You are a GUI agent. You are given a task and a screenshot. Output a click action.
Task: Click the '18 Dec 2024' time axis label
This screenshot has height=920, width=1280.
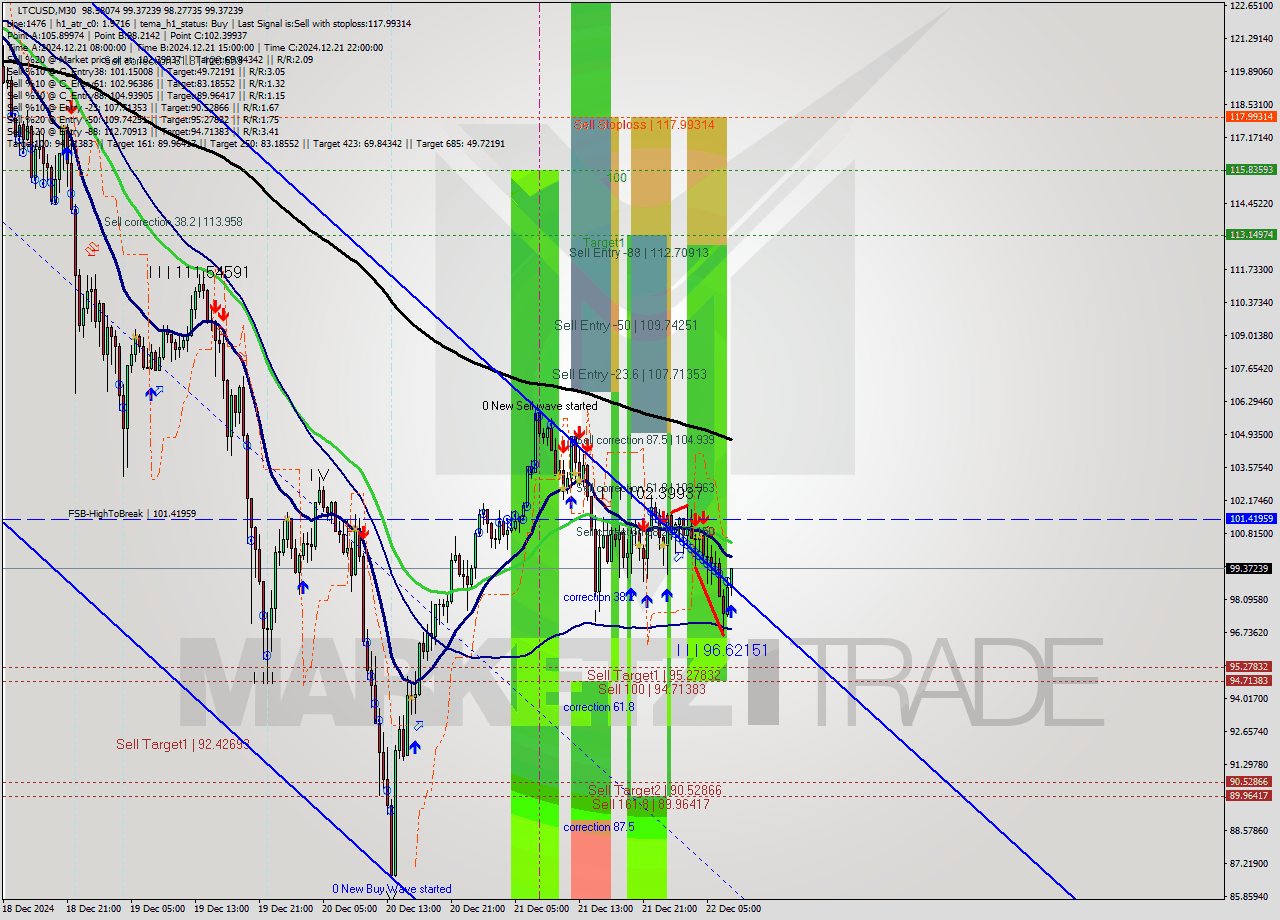pyautogui.click(x=30, y=909)
